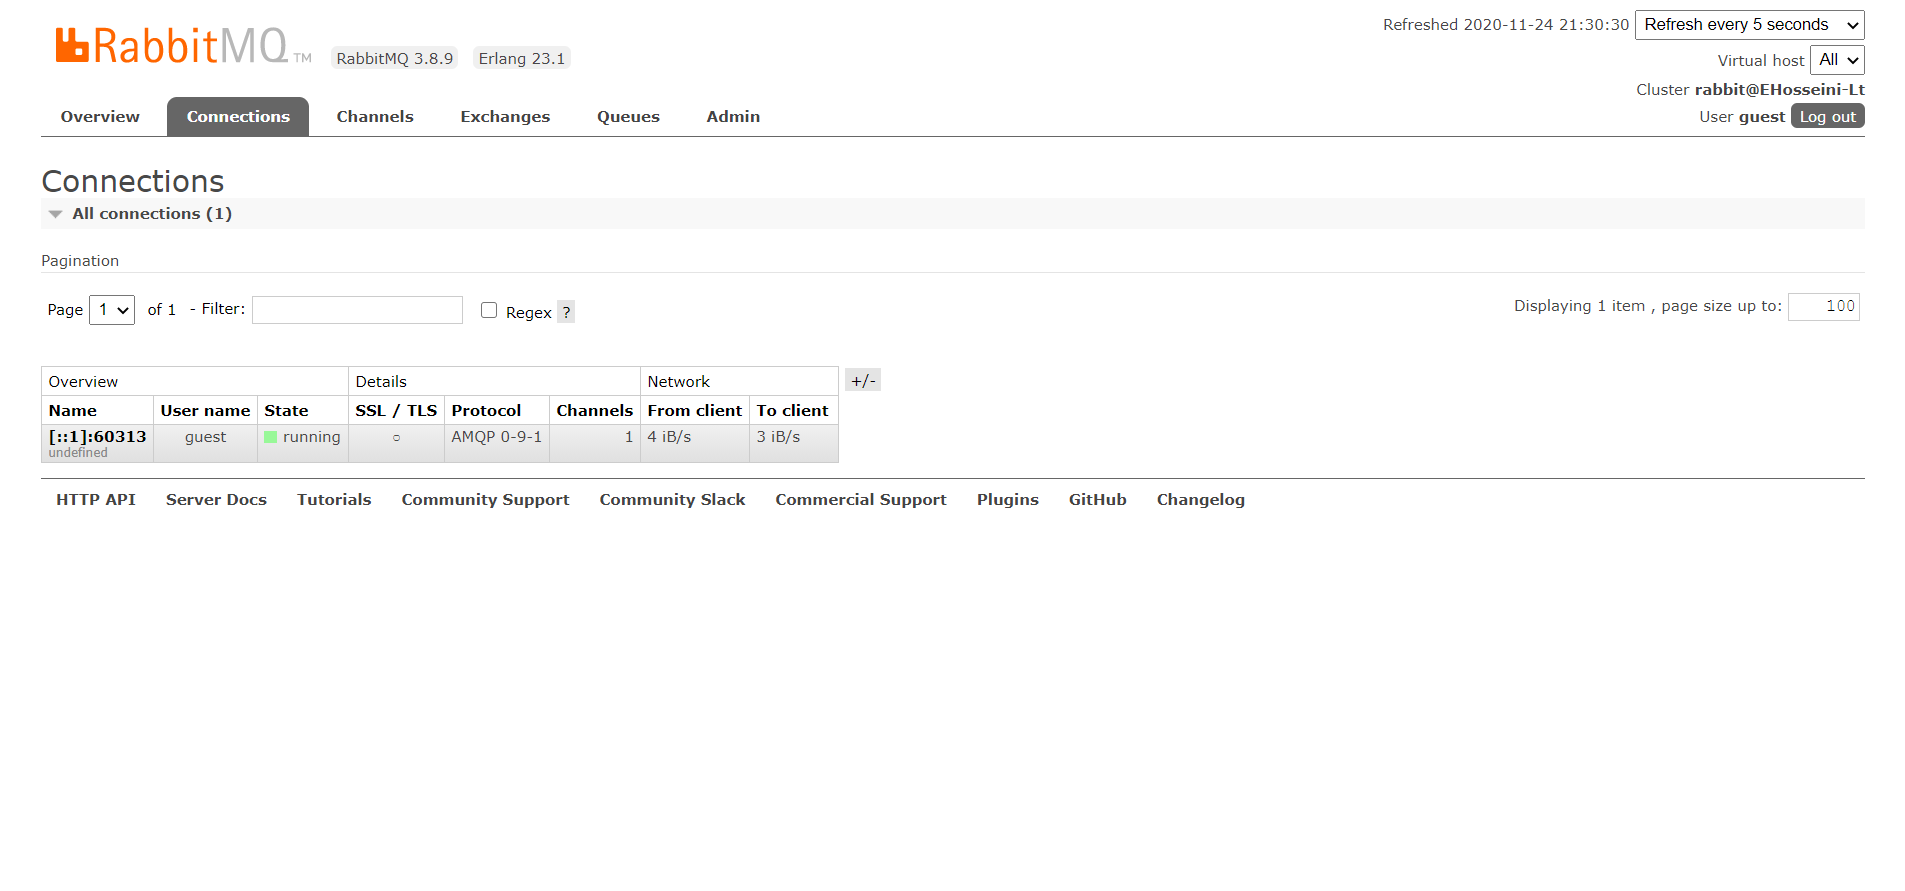
Task: Open the Commercial Support link
Action: [x=861, y=500]
